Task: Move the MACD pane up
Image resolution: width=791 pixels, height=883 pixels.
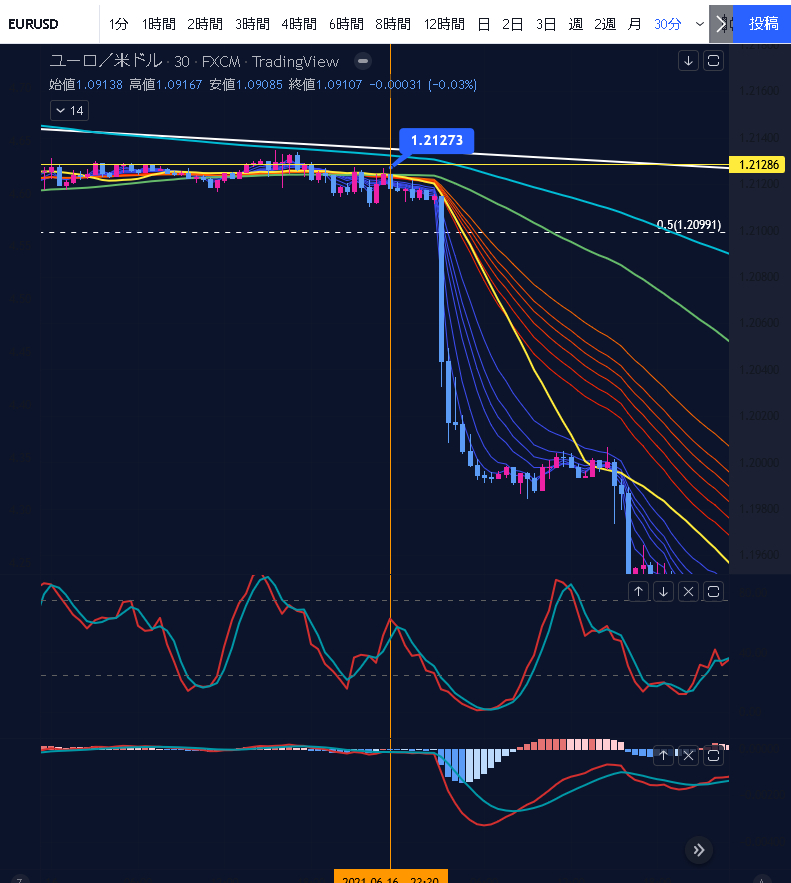Action: pos(663,757)
